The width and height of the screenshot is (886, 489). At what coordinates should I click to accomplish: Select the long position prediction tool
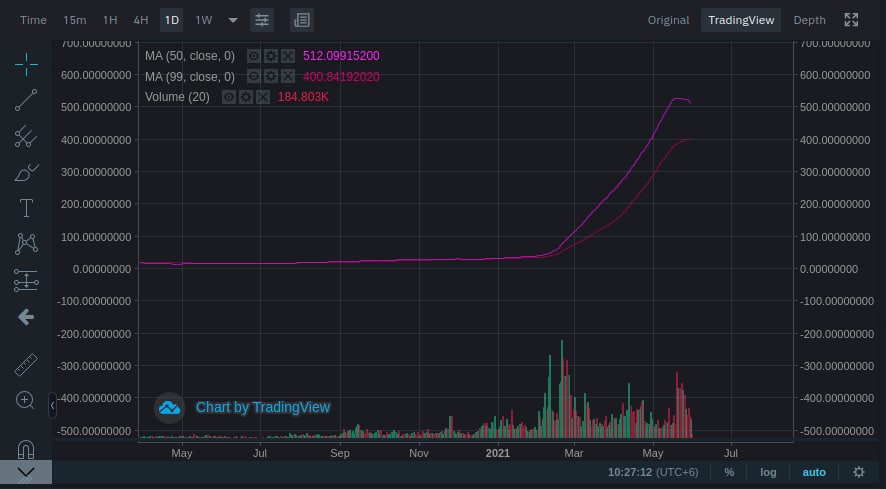pyautogui.click(x=26, y=280)
